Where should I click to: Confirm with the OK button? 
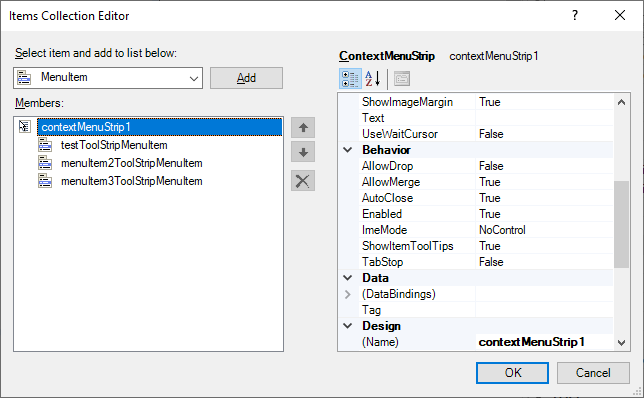(x=512, y=373)
